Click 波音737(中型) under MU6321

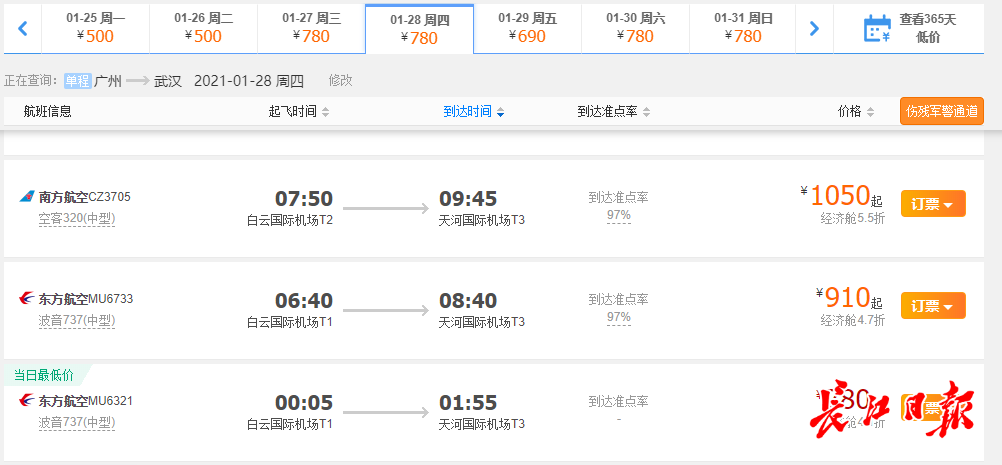pos(77,423)
